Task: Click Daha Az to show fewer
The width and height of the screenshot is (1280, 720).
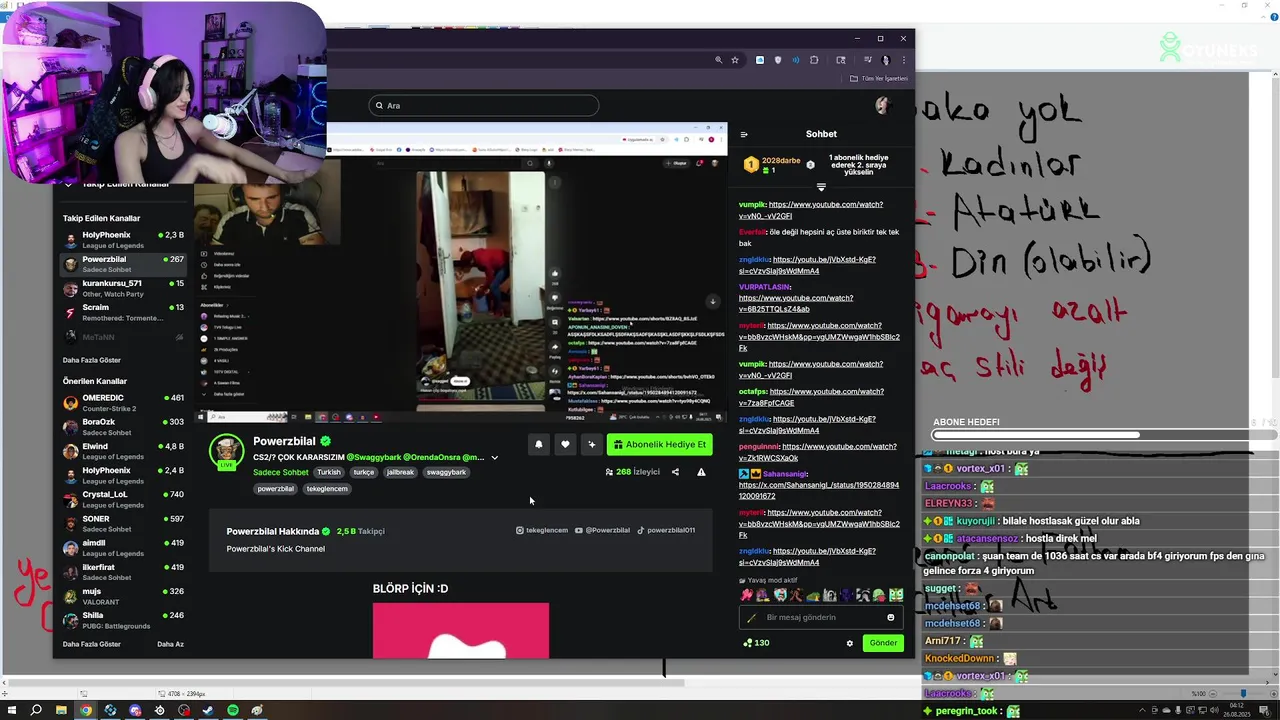Action: pos(170,644)
